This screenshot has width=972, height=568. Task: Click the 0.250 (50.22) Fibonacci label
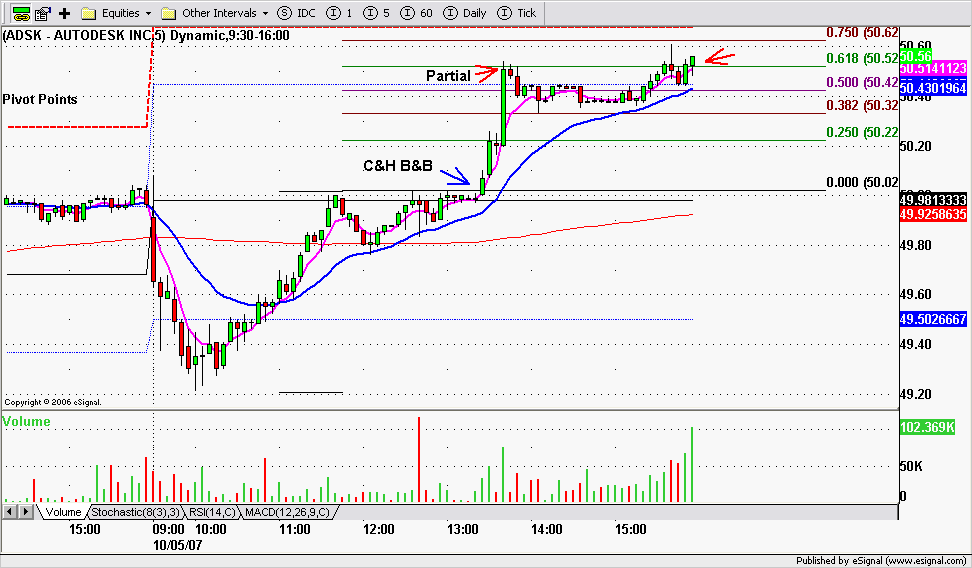pos(862,132)
